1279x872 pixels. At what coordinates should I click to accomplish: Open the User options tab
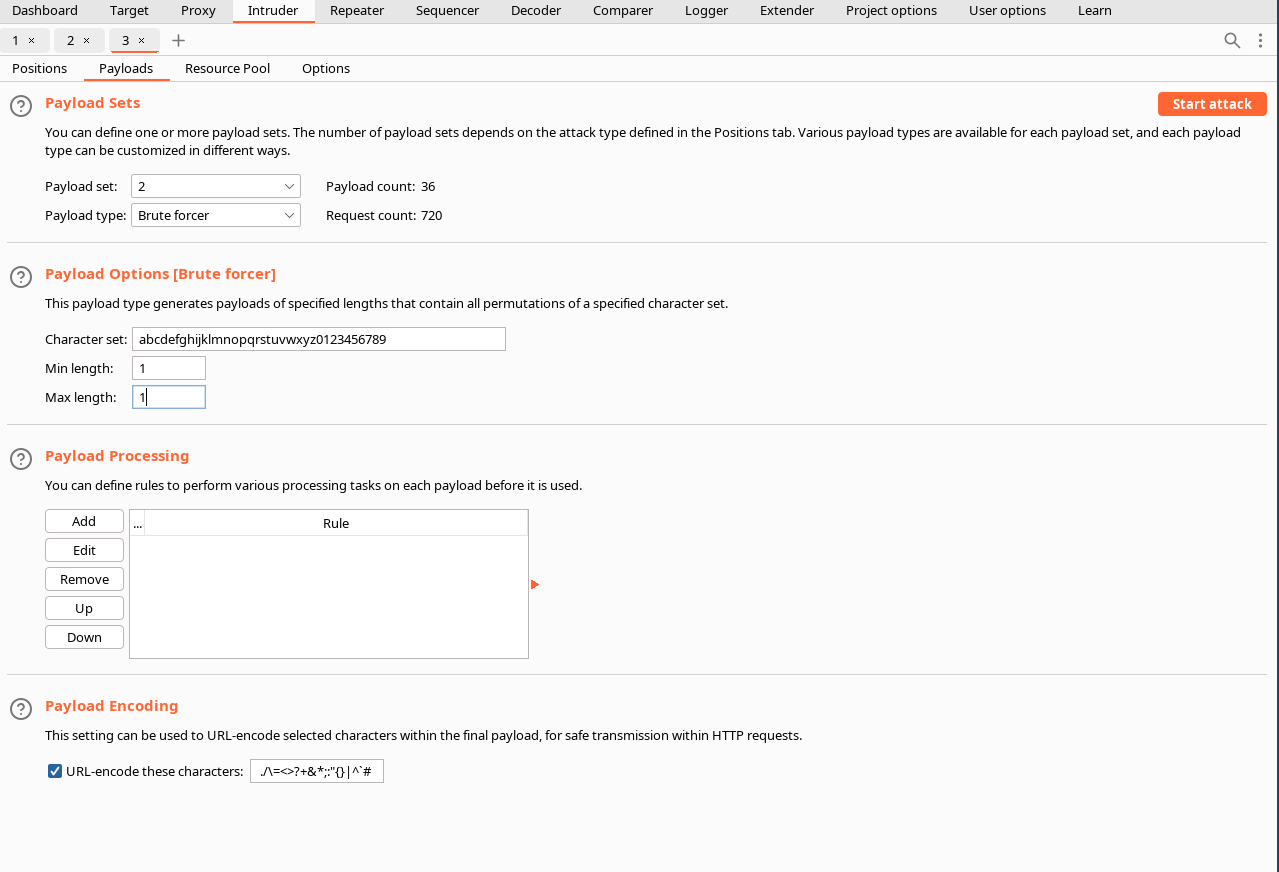1007,11
